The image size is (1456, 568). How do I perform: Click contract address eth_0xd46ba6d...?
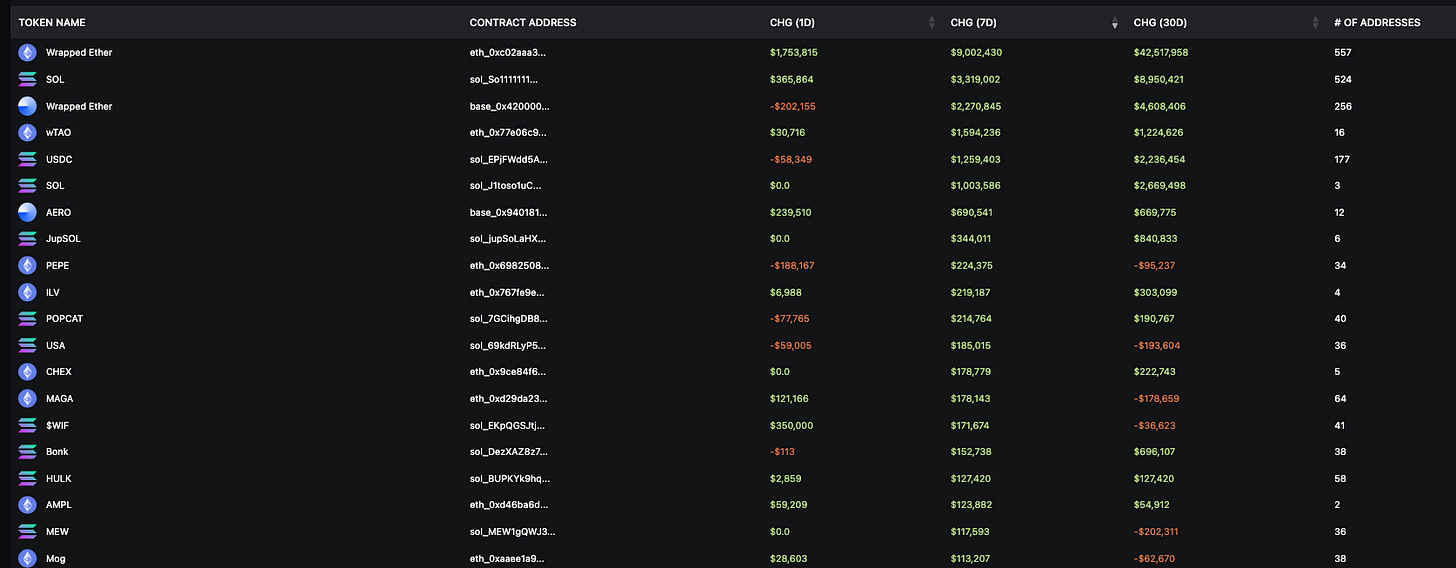click(509, 505)
